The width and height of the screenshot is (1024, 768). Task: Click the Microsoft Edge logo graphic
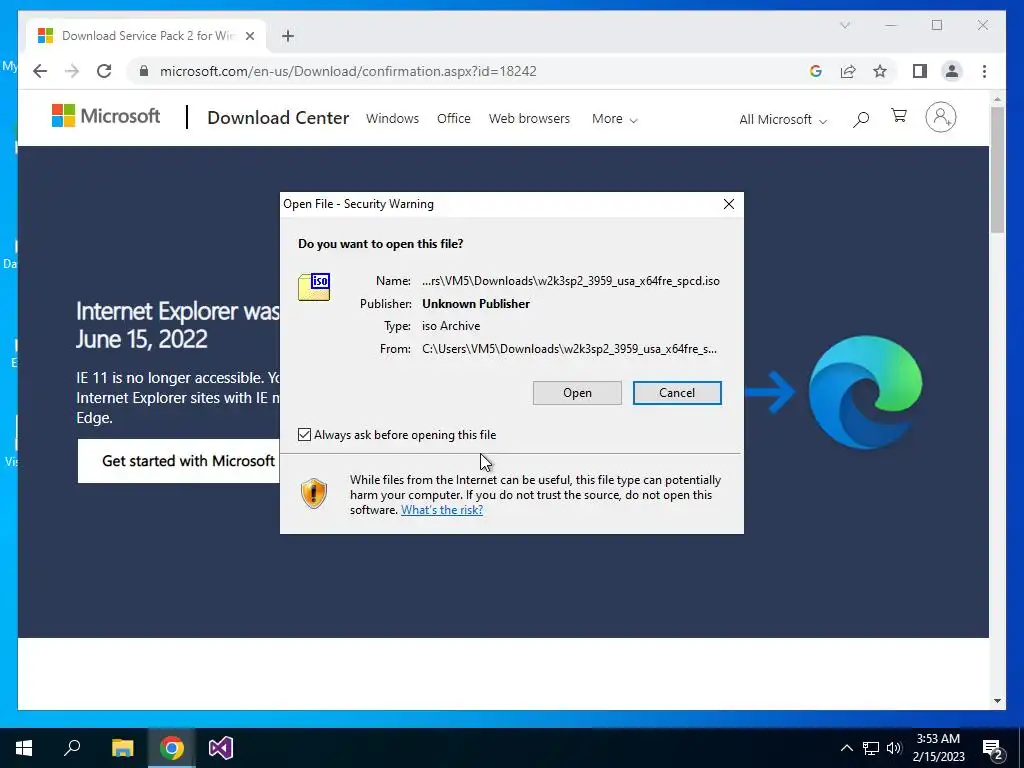[x=865, y=392]
